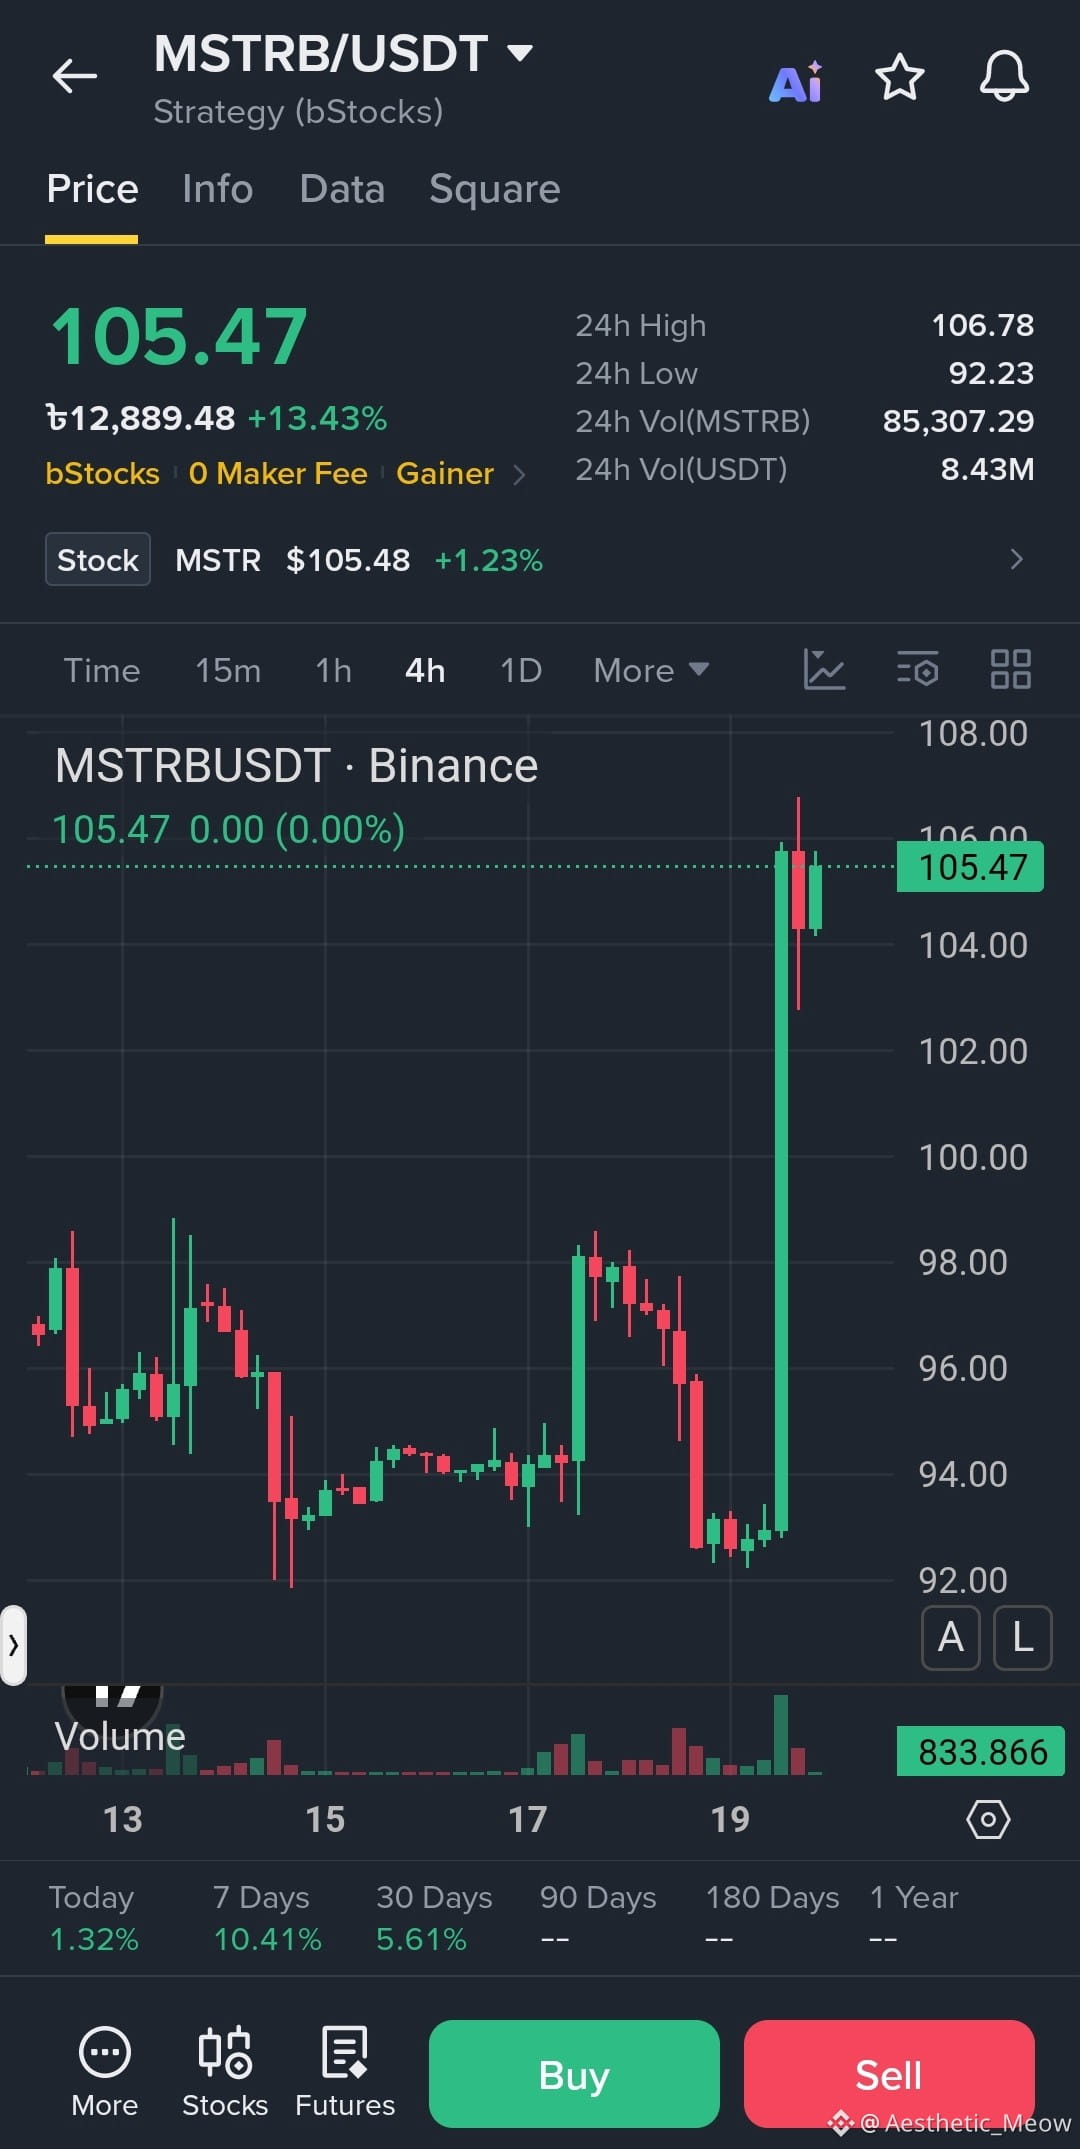Open chart drawing tools icon
The image size is (1080, 2149).
click(x=824, y=669)
